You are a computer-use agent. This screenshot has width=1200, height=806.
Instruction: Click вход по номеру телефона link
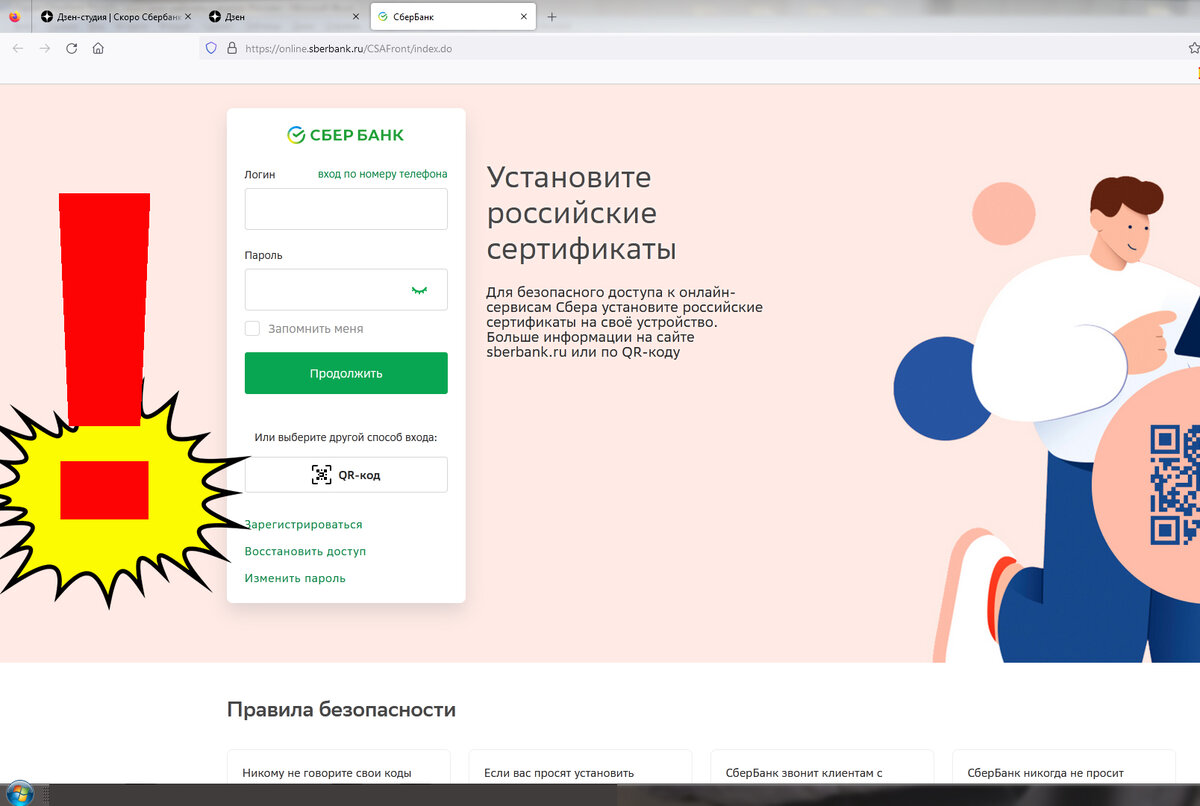pyautogui.click(x=383, y=174)
